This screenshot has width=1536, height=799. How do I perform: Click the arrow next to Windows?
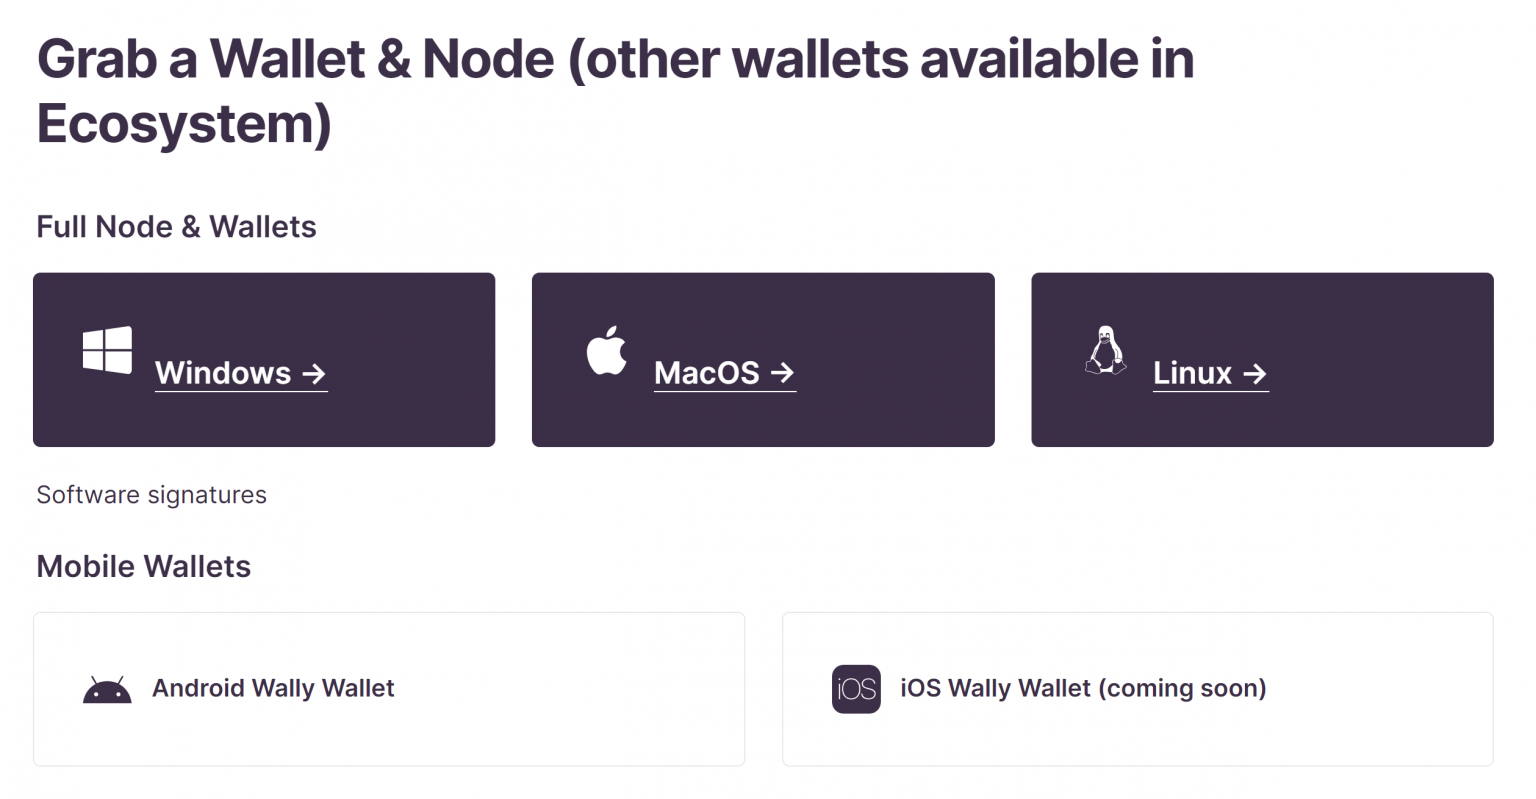[314, 373]
